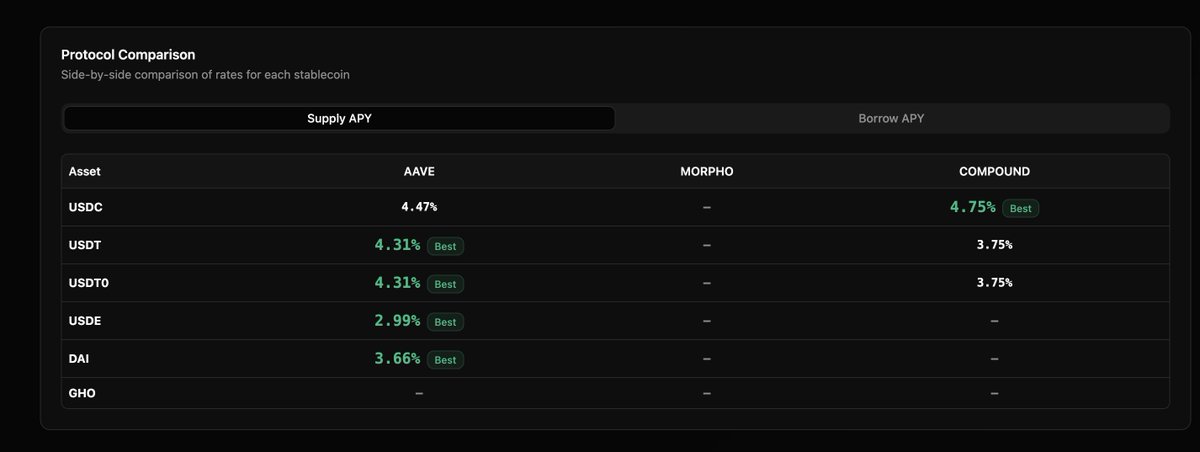Click the AAVE column header
1200x452 pixels.
419,172
